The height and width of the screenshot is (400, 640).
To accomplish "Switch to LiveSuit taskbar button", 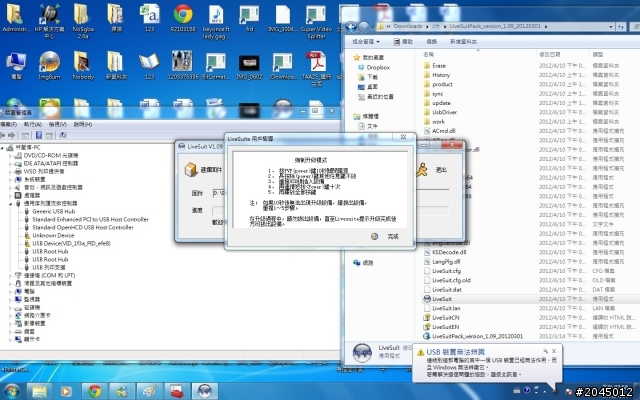I will (x=204, y=391).
